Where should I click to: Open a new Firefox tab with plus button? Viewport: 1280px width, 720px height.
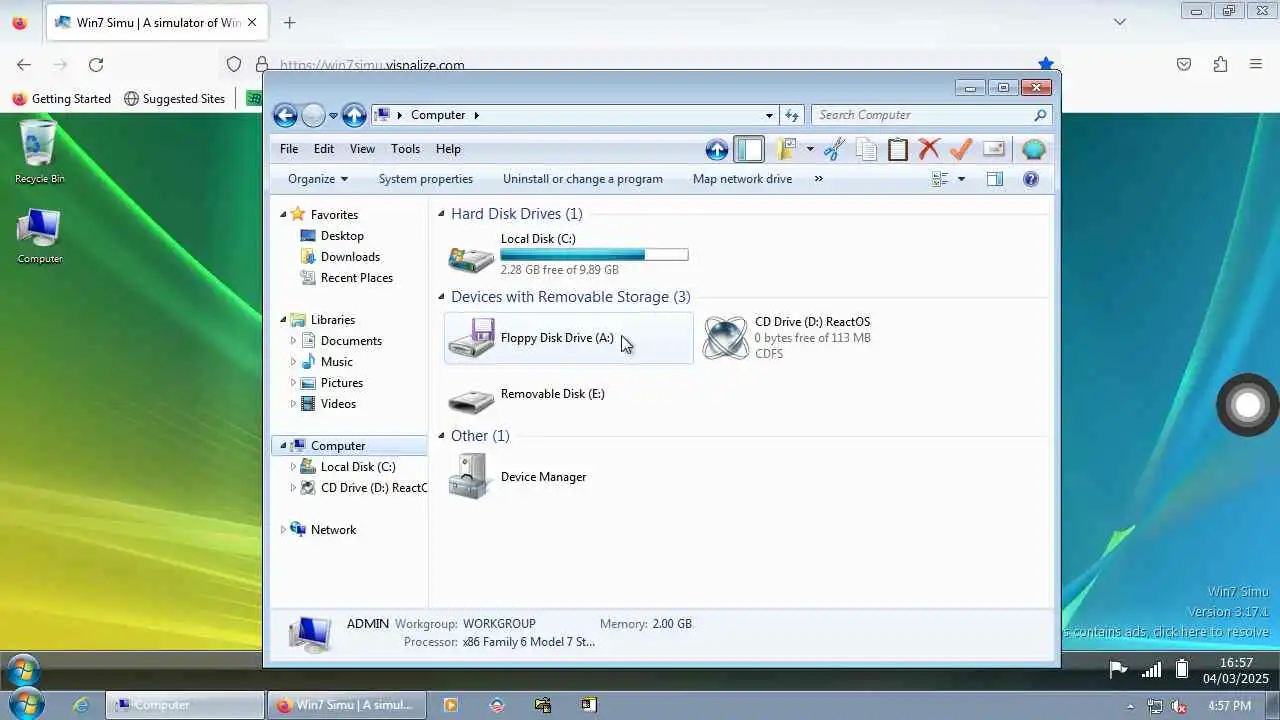tap(289, 22)
